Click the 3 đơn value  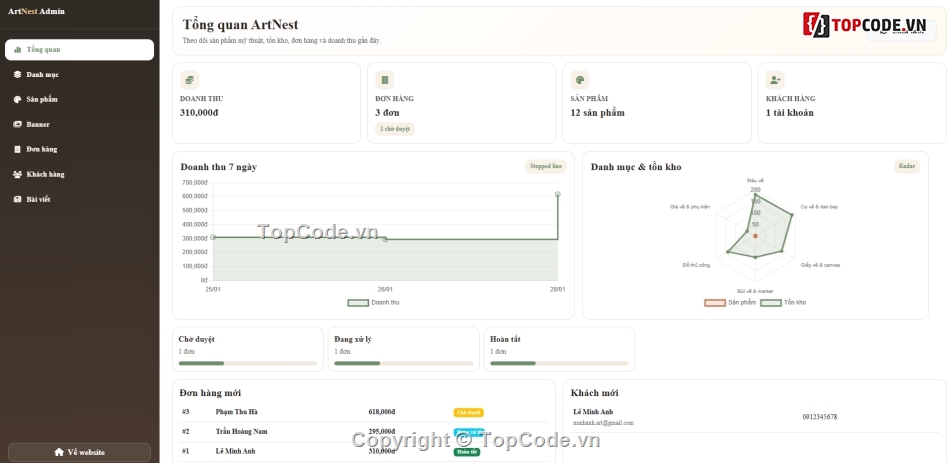point(387,113)
